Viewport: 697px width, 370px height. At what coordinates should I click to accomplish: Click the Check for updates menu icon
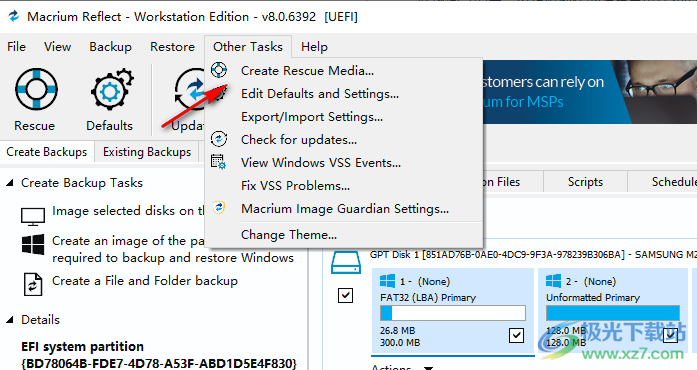(x=219, y=139)
